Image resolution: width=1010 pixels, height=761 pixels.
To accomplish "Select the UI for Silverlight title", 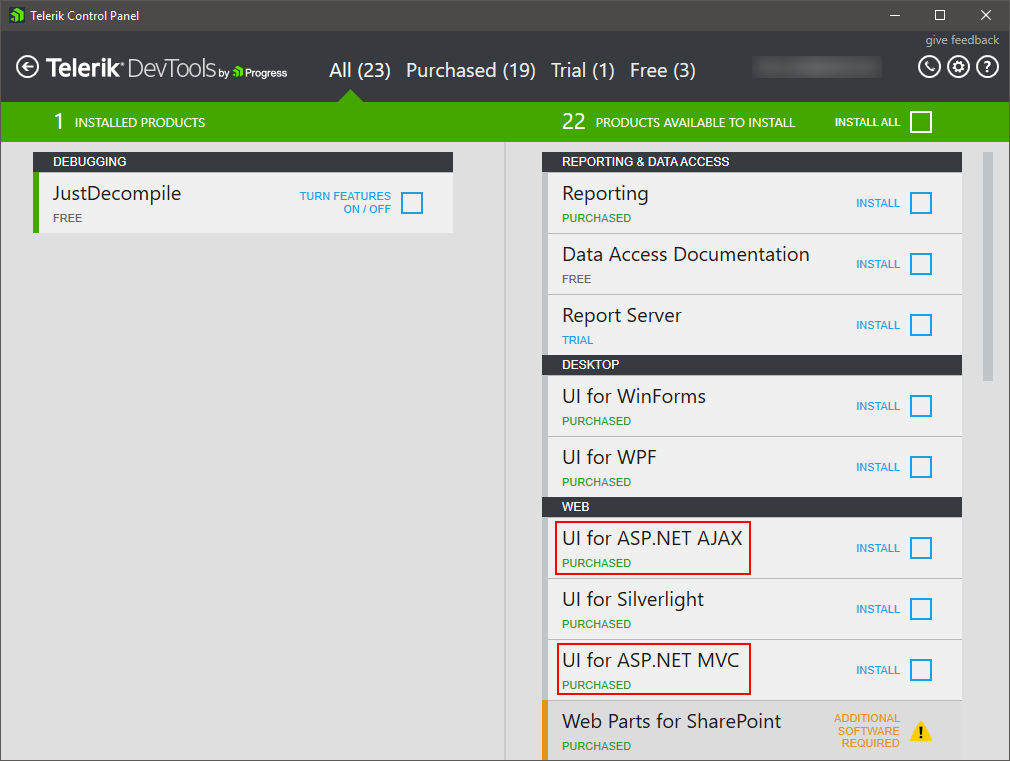I will click(633, 600).
